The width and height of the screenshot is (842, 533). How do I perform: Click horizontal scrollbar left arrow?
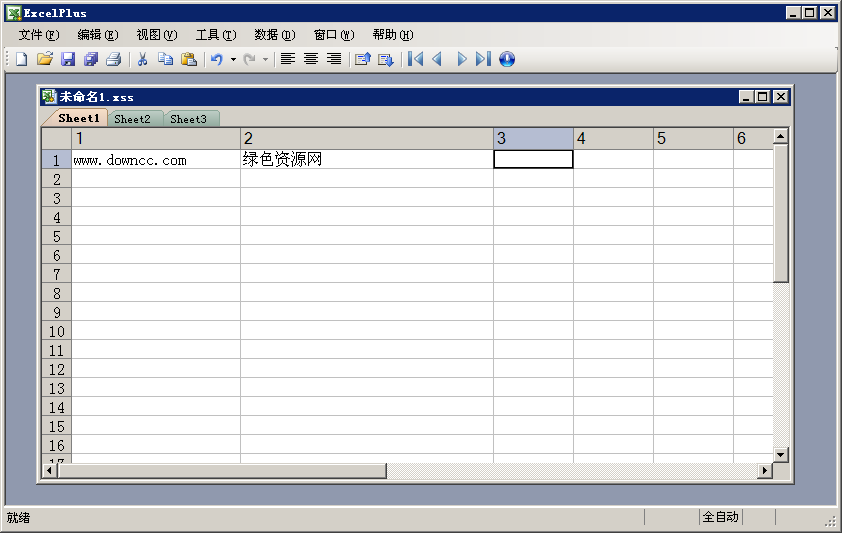click(49, 471)
